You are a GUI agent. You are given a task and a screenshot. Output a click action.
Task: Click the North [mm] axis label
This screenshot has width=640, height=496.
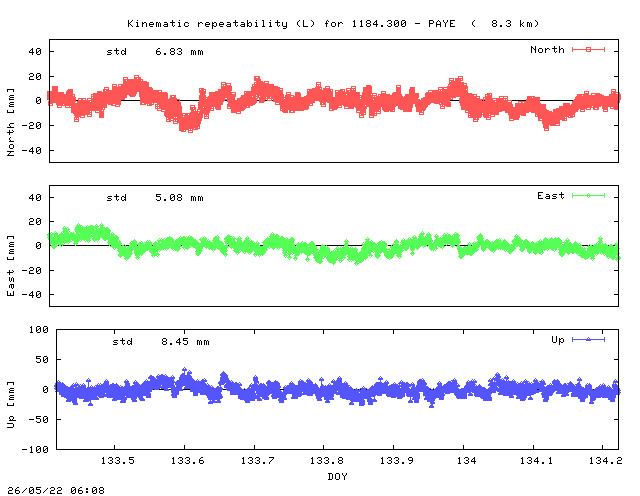point(11,122)
